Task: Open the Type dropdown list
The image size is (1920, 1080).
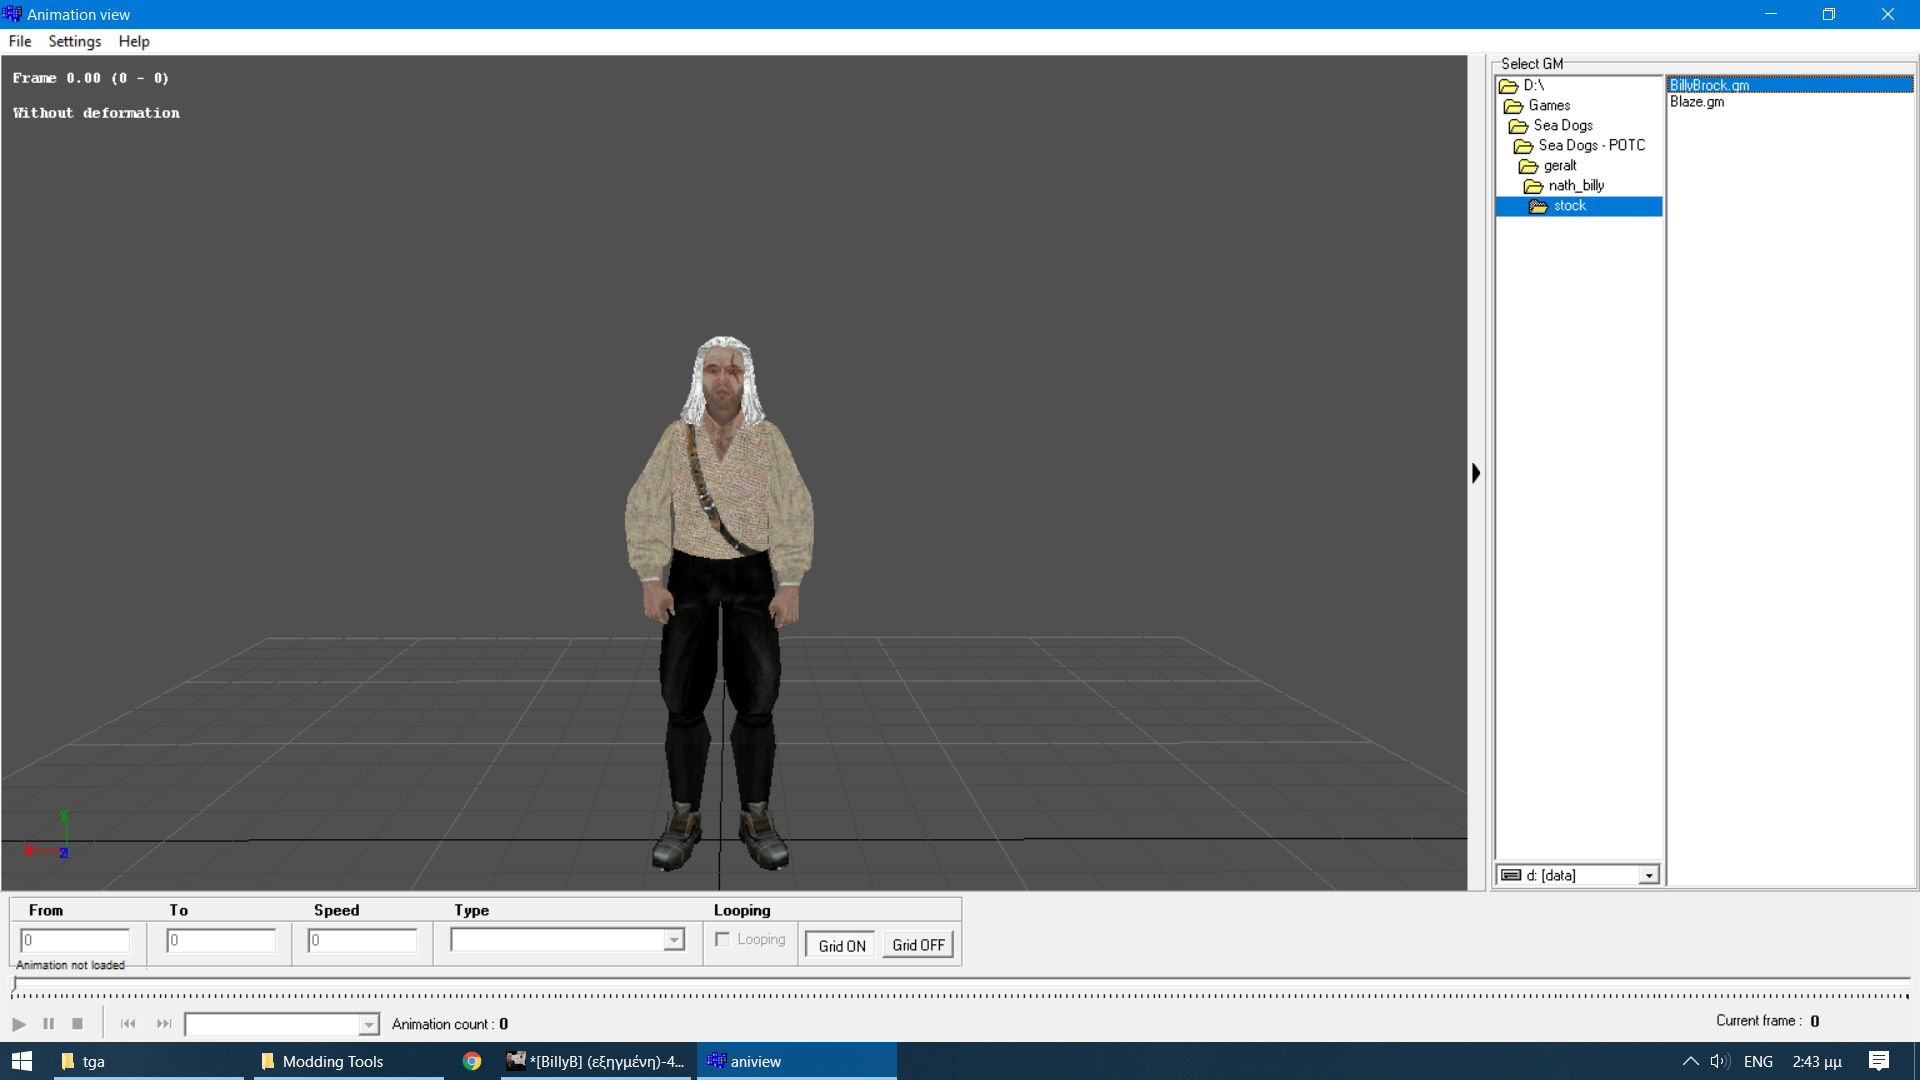Action: pos(674,940)
